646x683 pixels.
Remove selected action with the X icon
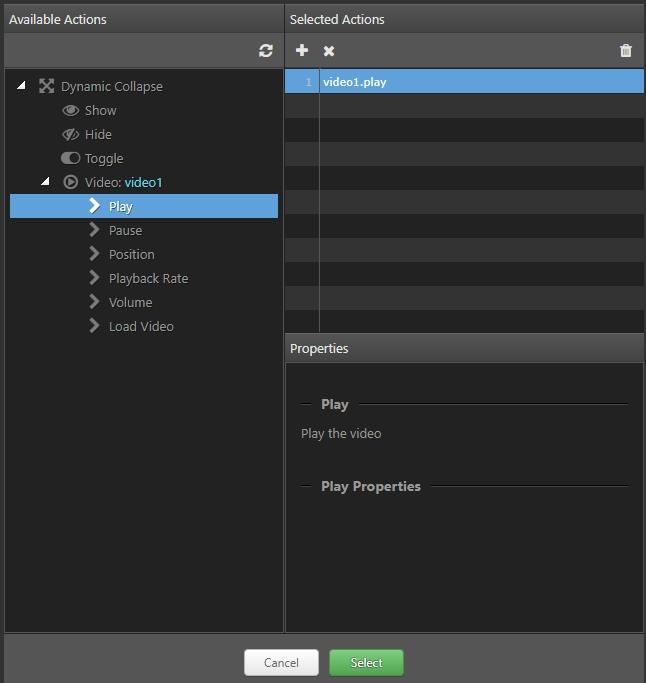click(x=329, y=51)
